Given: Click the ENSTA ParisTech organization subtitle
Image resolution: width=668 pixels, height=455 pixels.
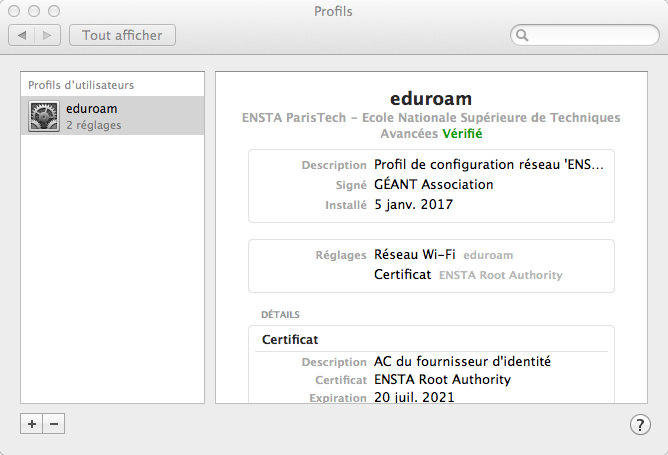Looking at the screenshot, I should point(431,126).
